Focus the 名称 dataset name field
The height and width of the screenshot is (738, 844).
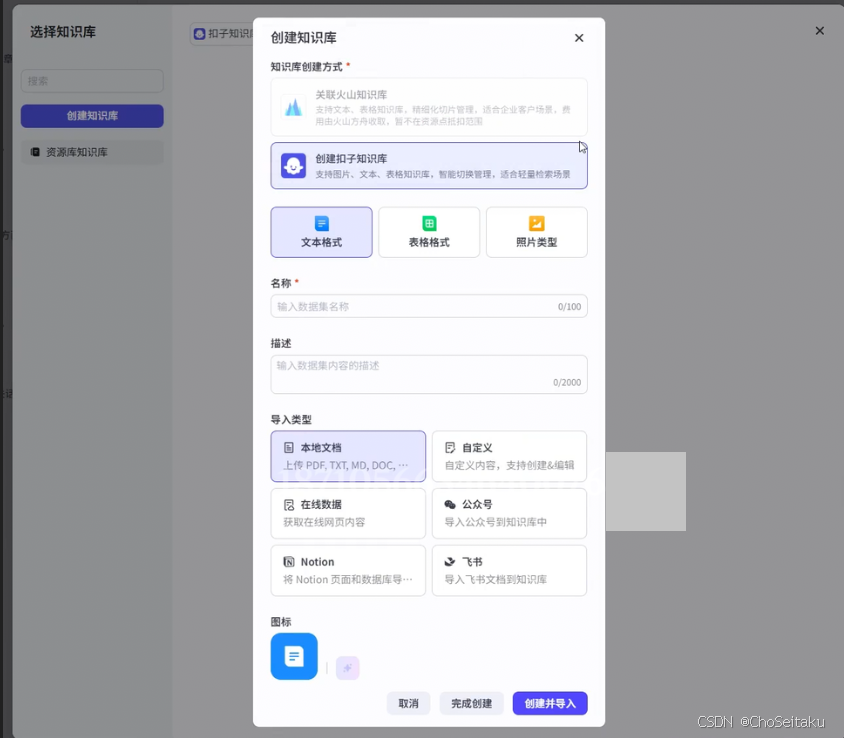pyautogui.click(x=428, y=306)
